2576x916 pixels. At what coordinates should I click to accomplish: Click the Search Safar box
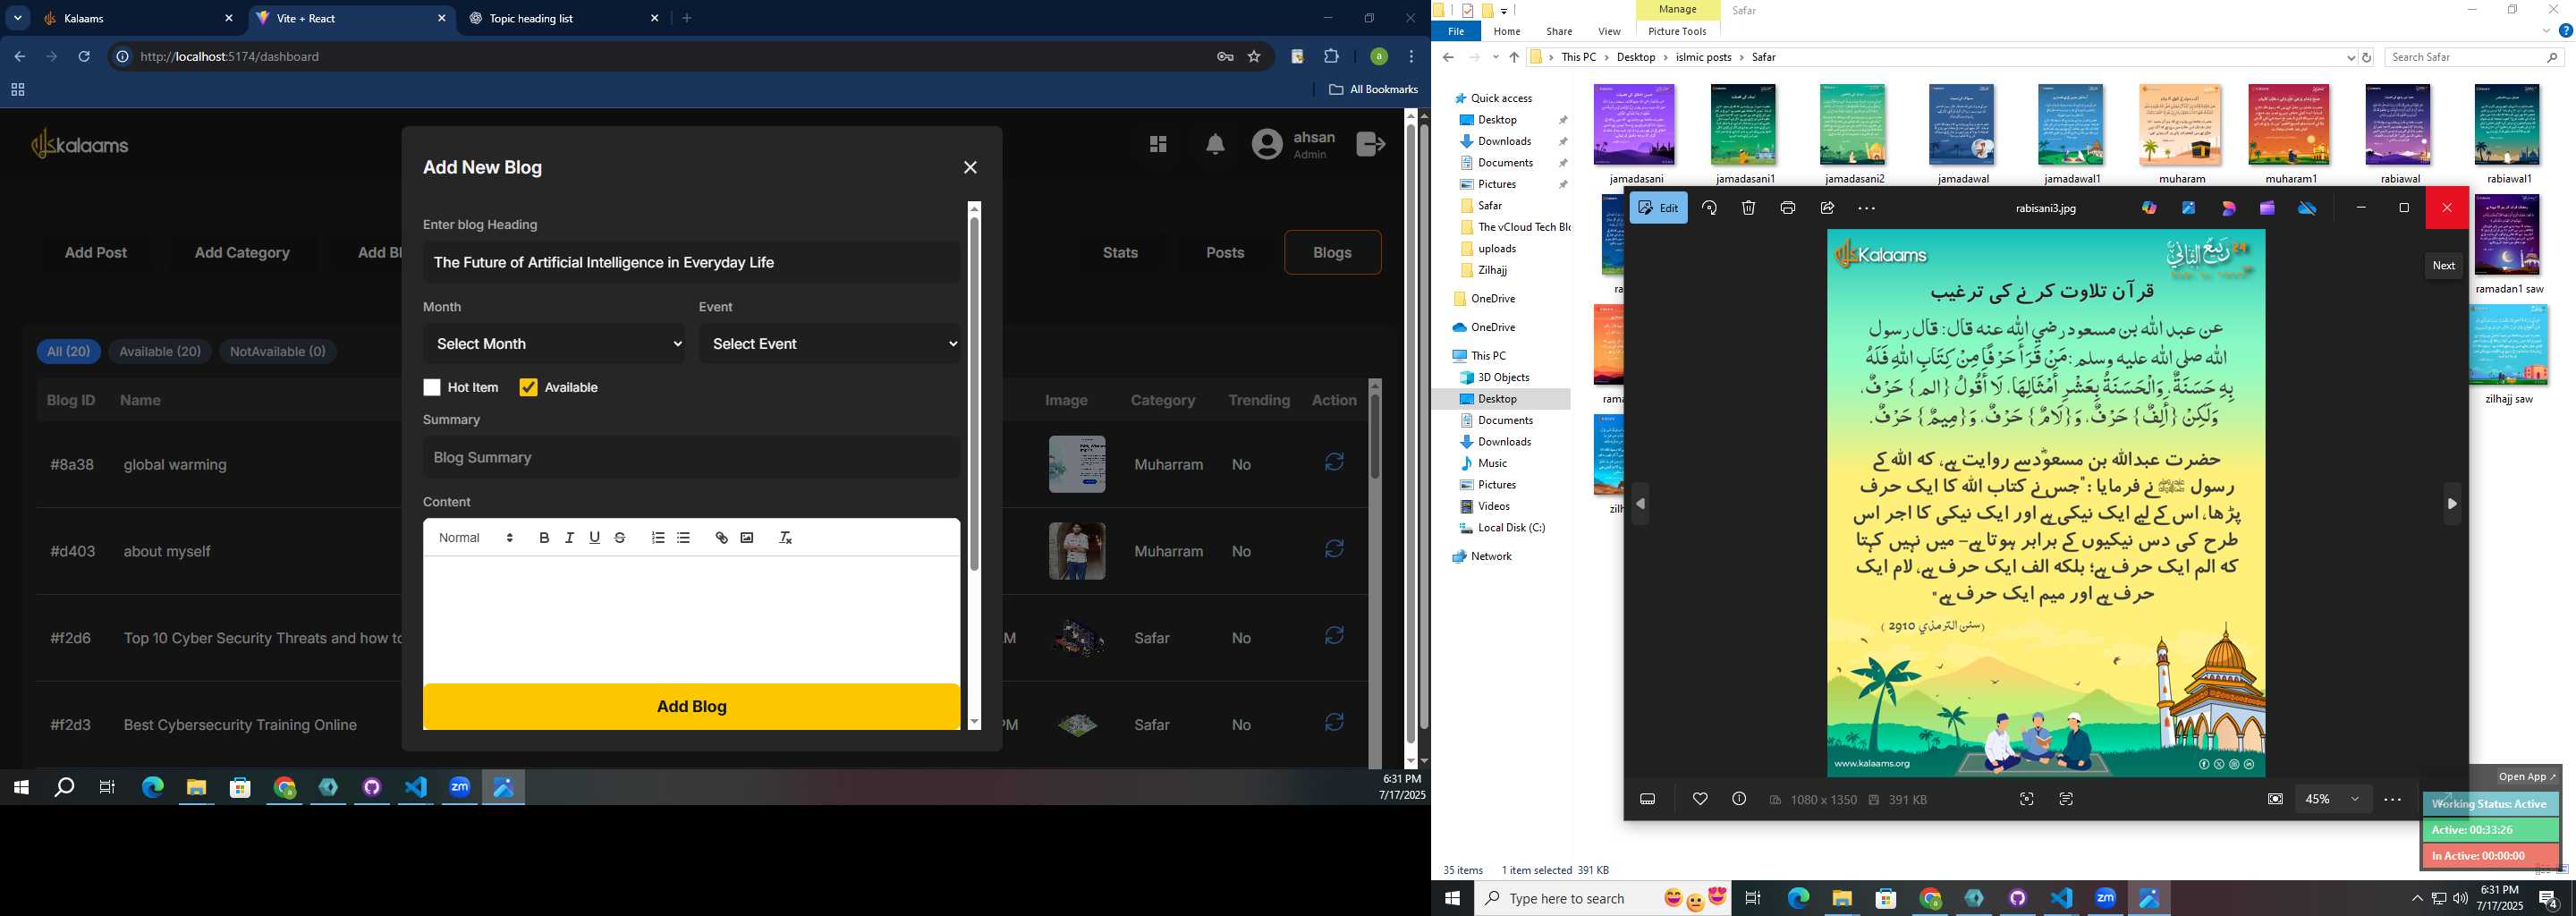point(2474,57)
